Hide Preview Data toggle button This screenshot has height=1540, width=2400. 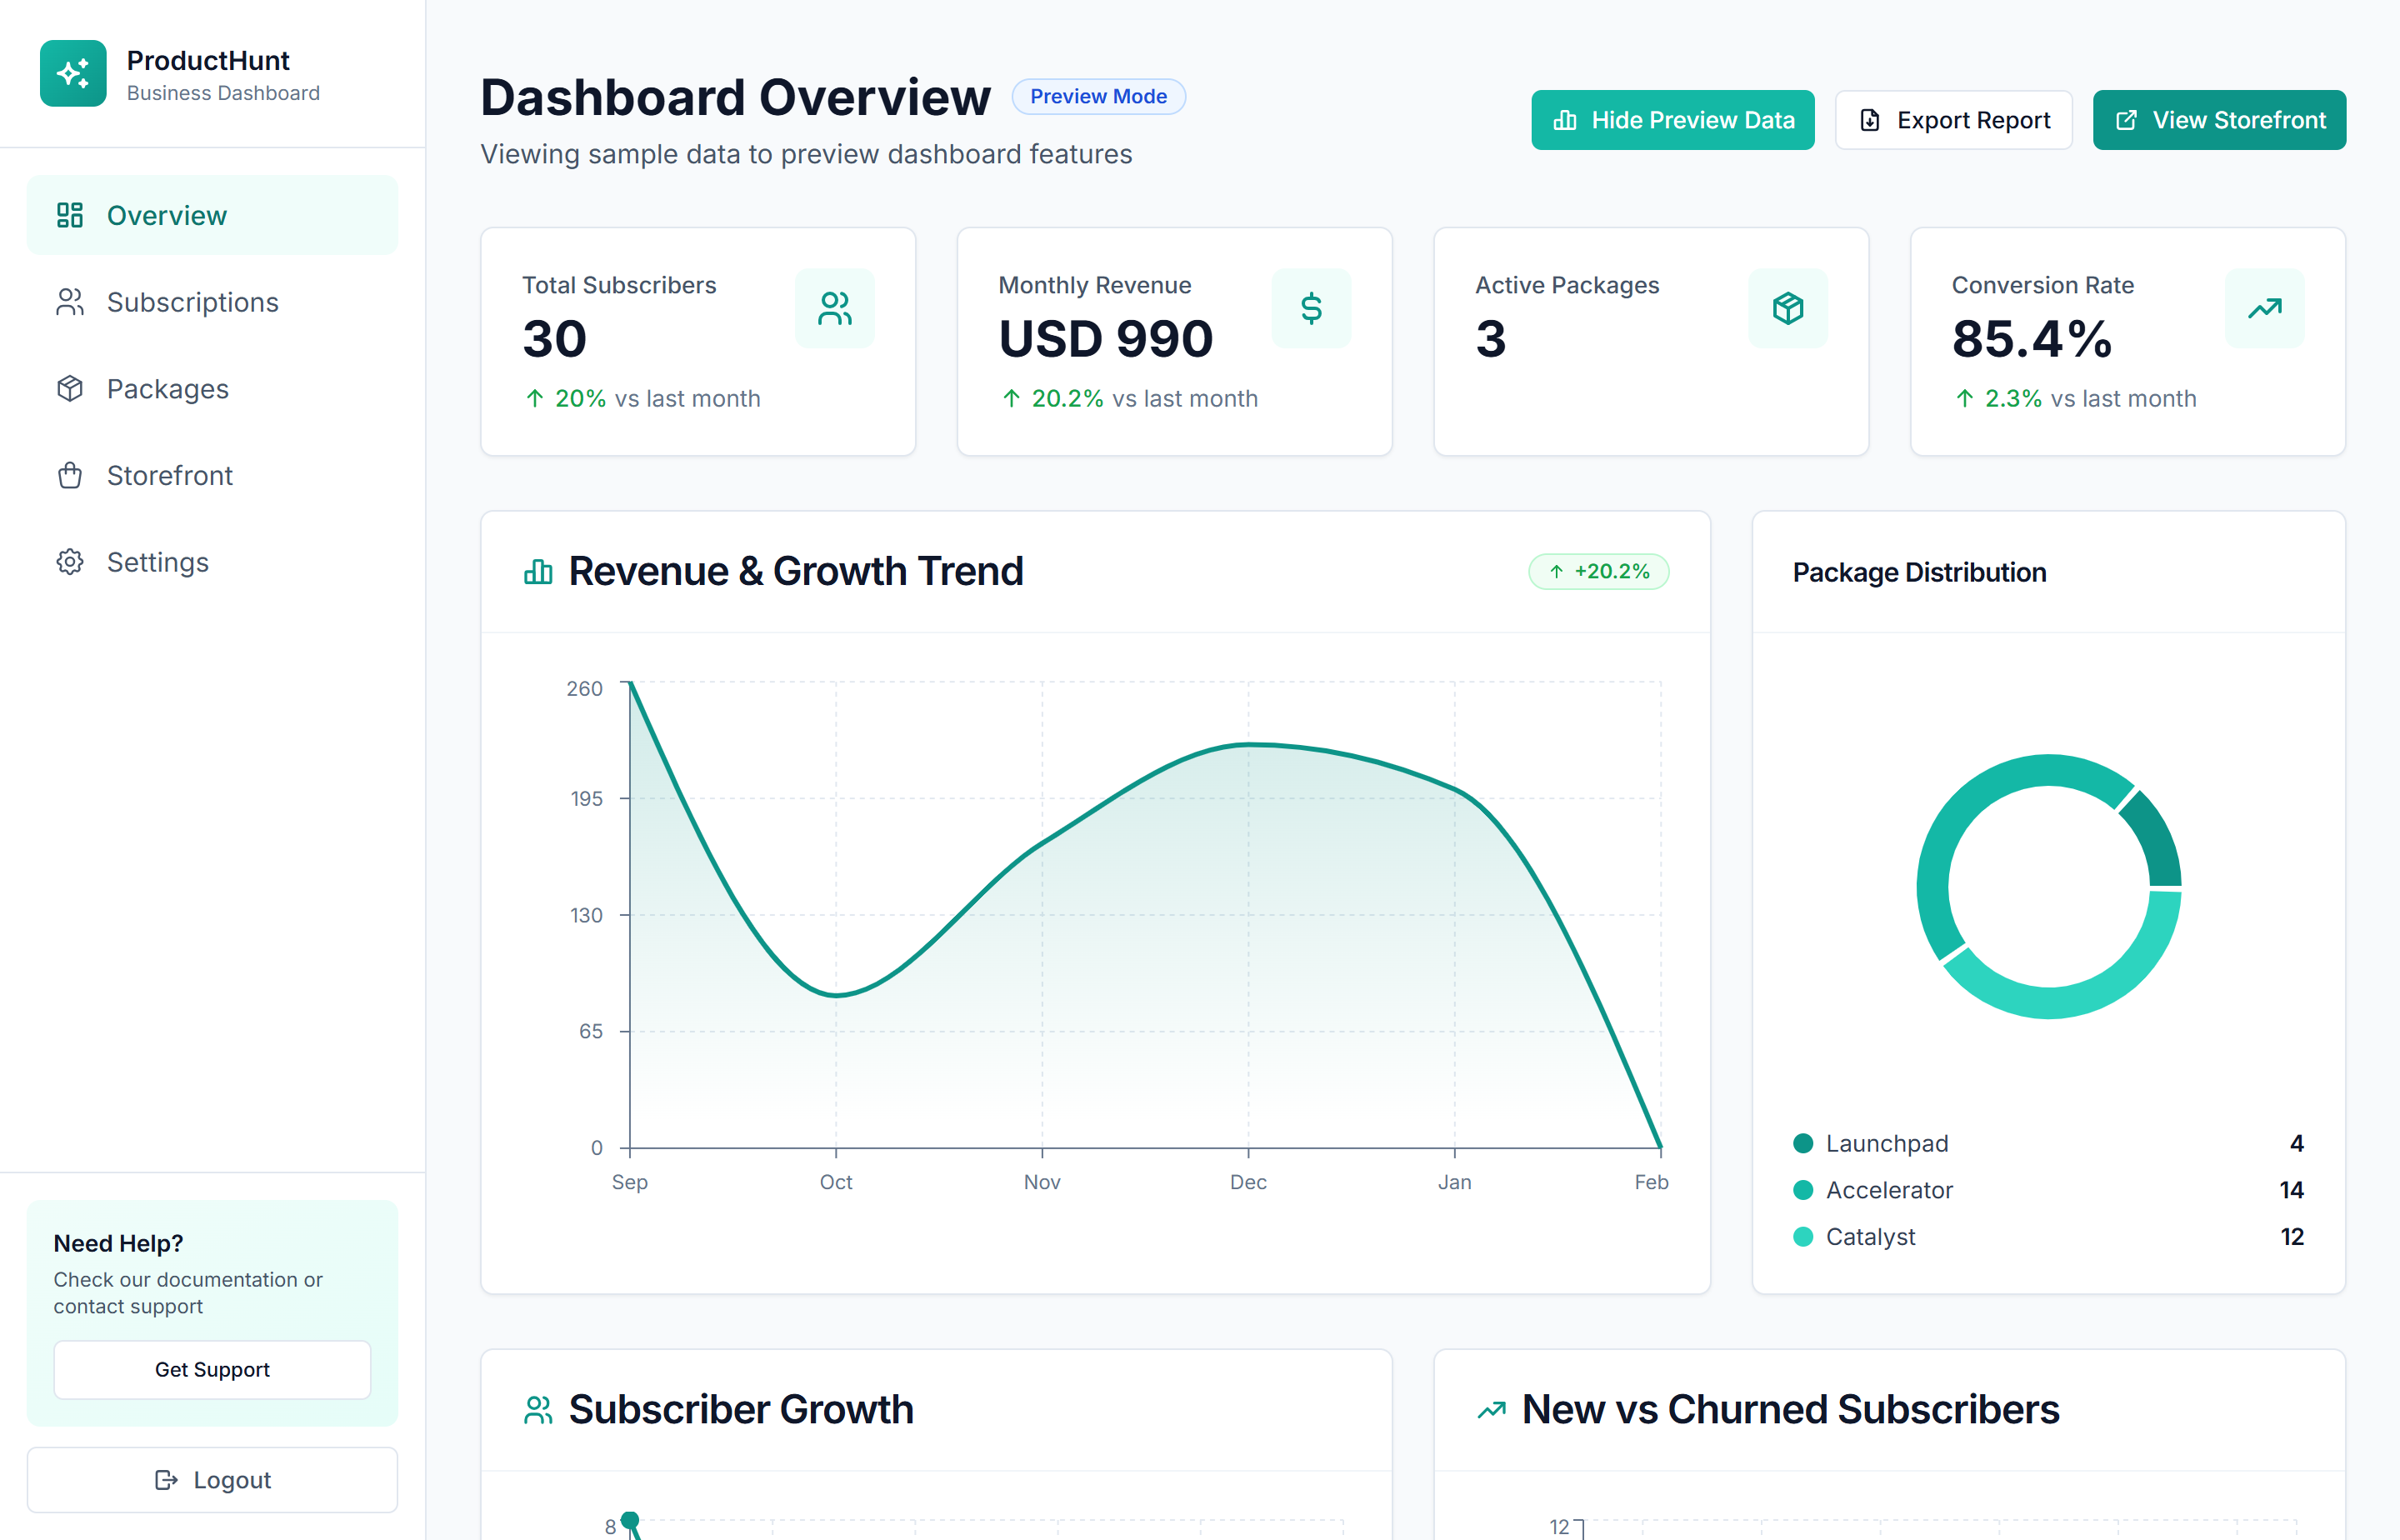point(1672,120)
